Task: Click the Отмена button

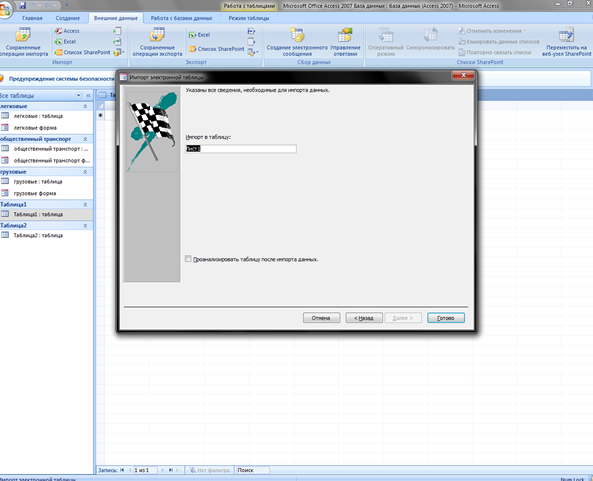Action: pos(321,318)
